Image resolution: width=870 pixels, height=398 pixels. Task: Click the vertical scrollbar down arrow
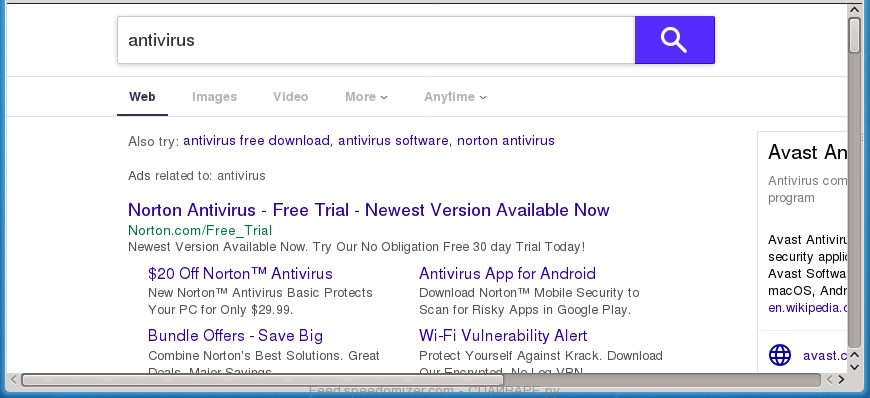(854, 366)
